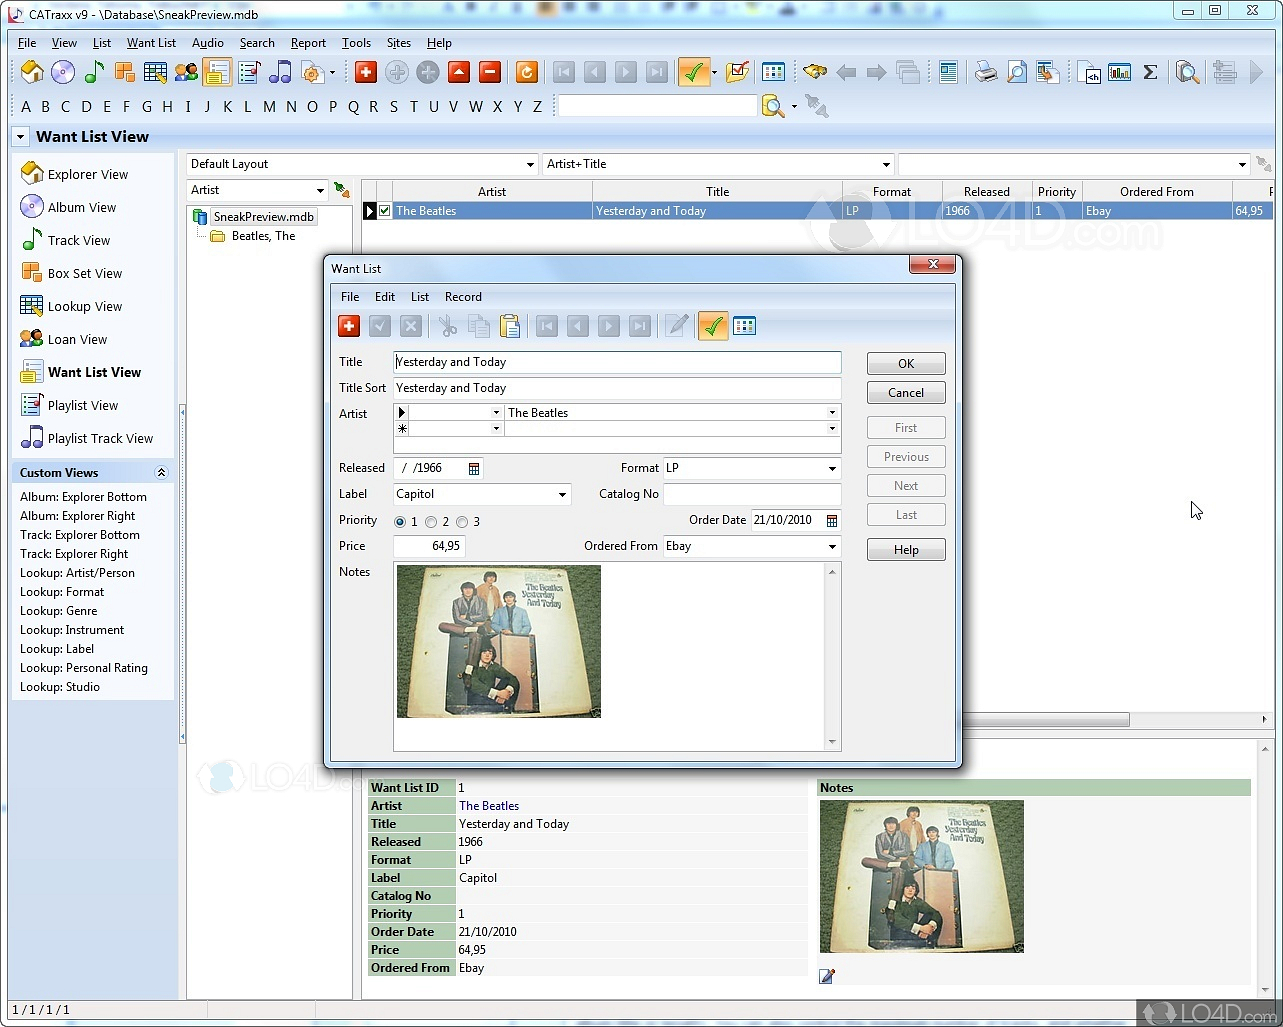
Task: Click into the Title input field
Action: tap(617, 362)
